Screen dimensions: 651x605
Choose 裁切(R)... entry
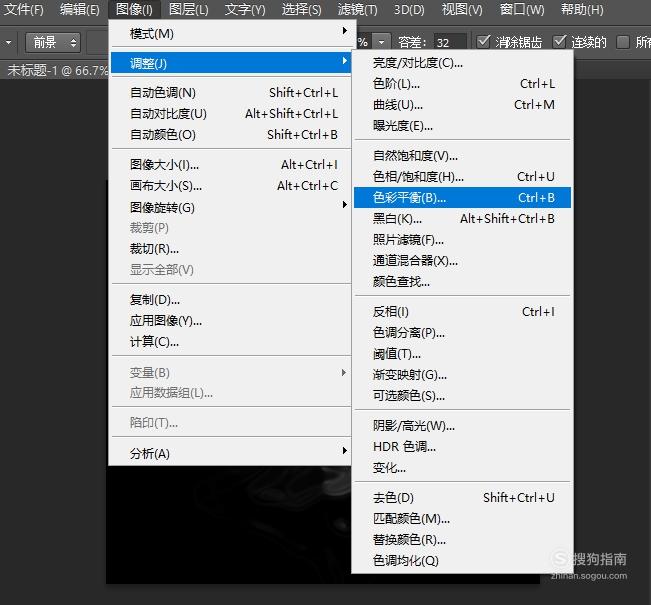pos(231,249)
